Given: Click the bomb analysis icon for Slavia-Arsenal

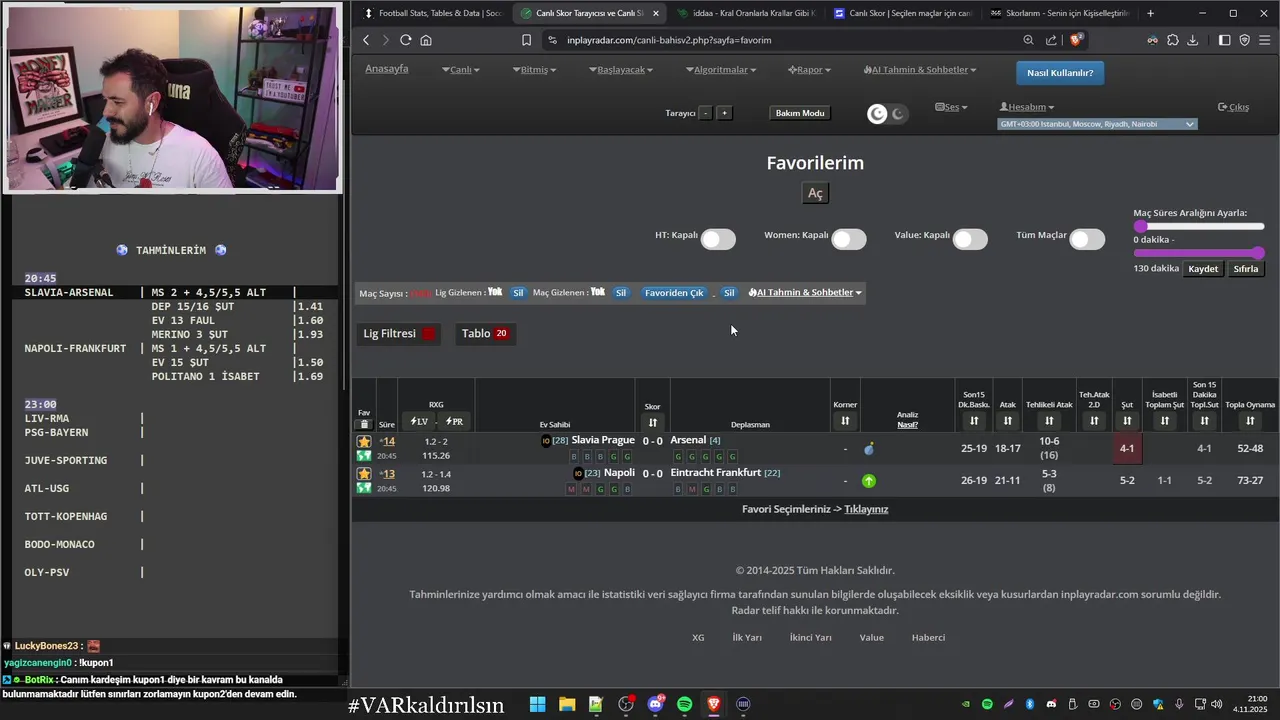Looking at the screenshot, I should tap(868, 449).
